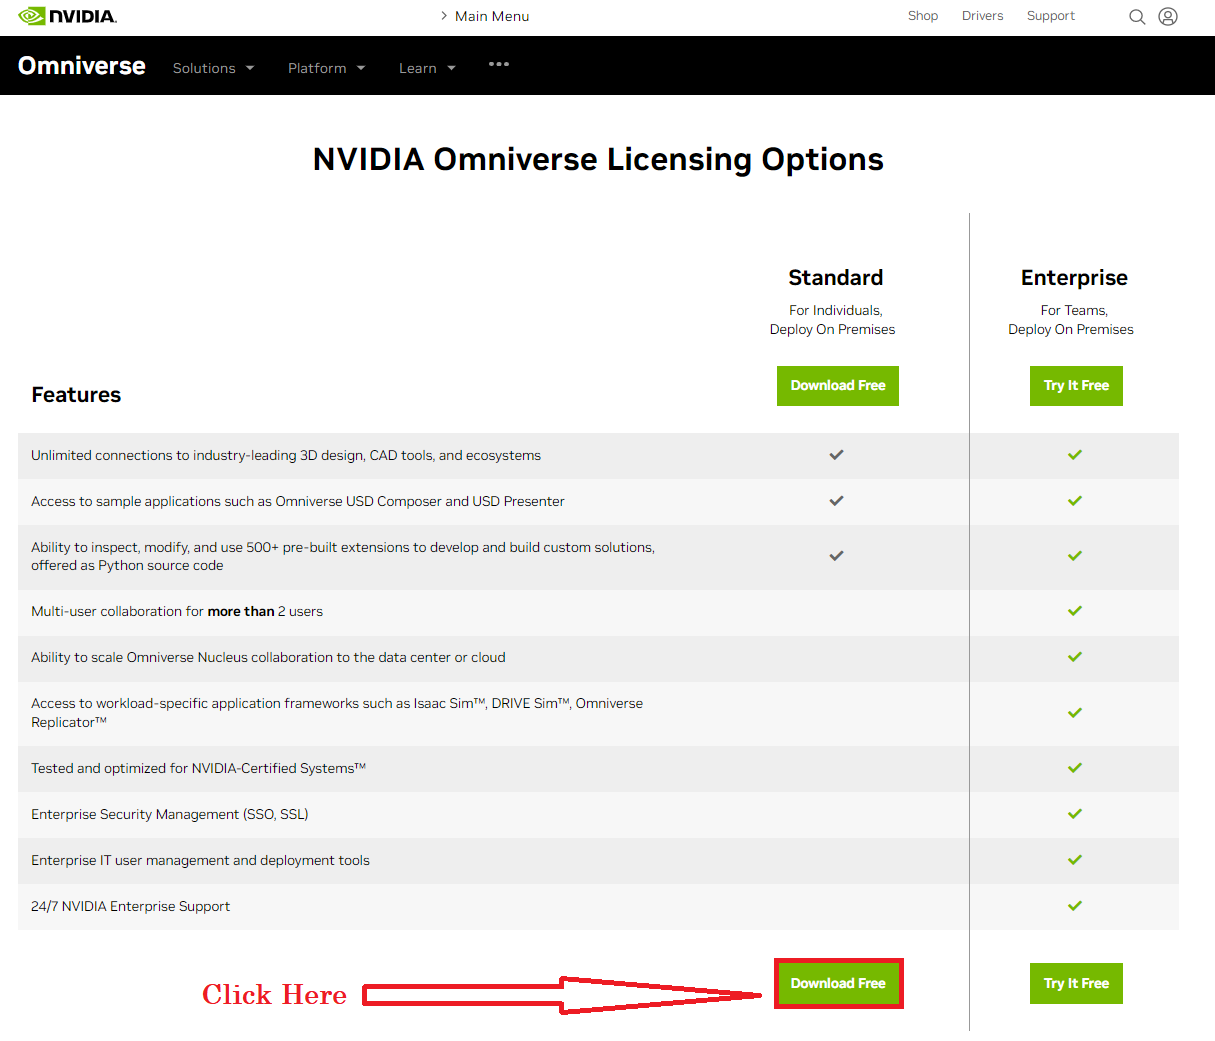The height and width of the screenshot is (1041, 1215).
Task: Open the Support link
Action: pos(1051,16)
